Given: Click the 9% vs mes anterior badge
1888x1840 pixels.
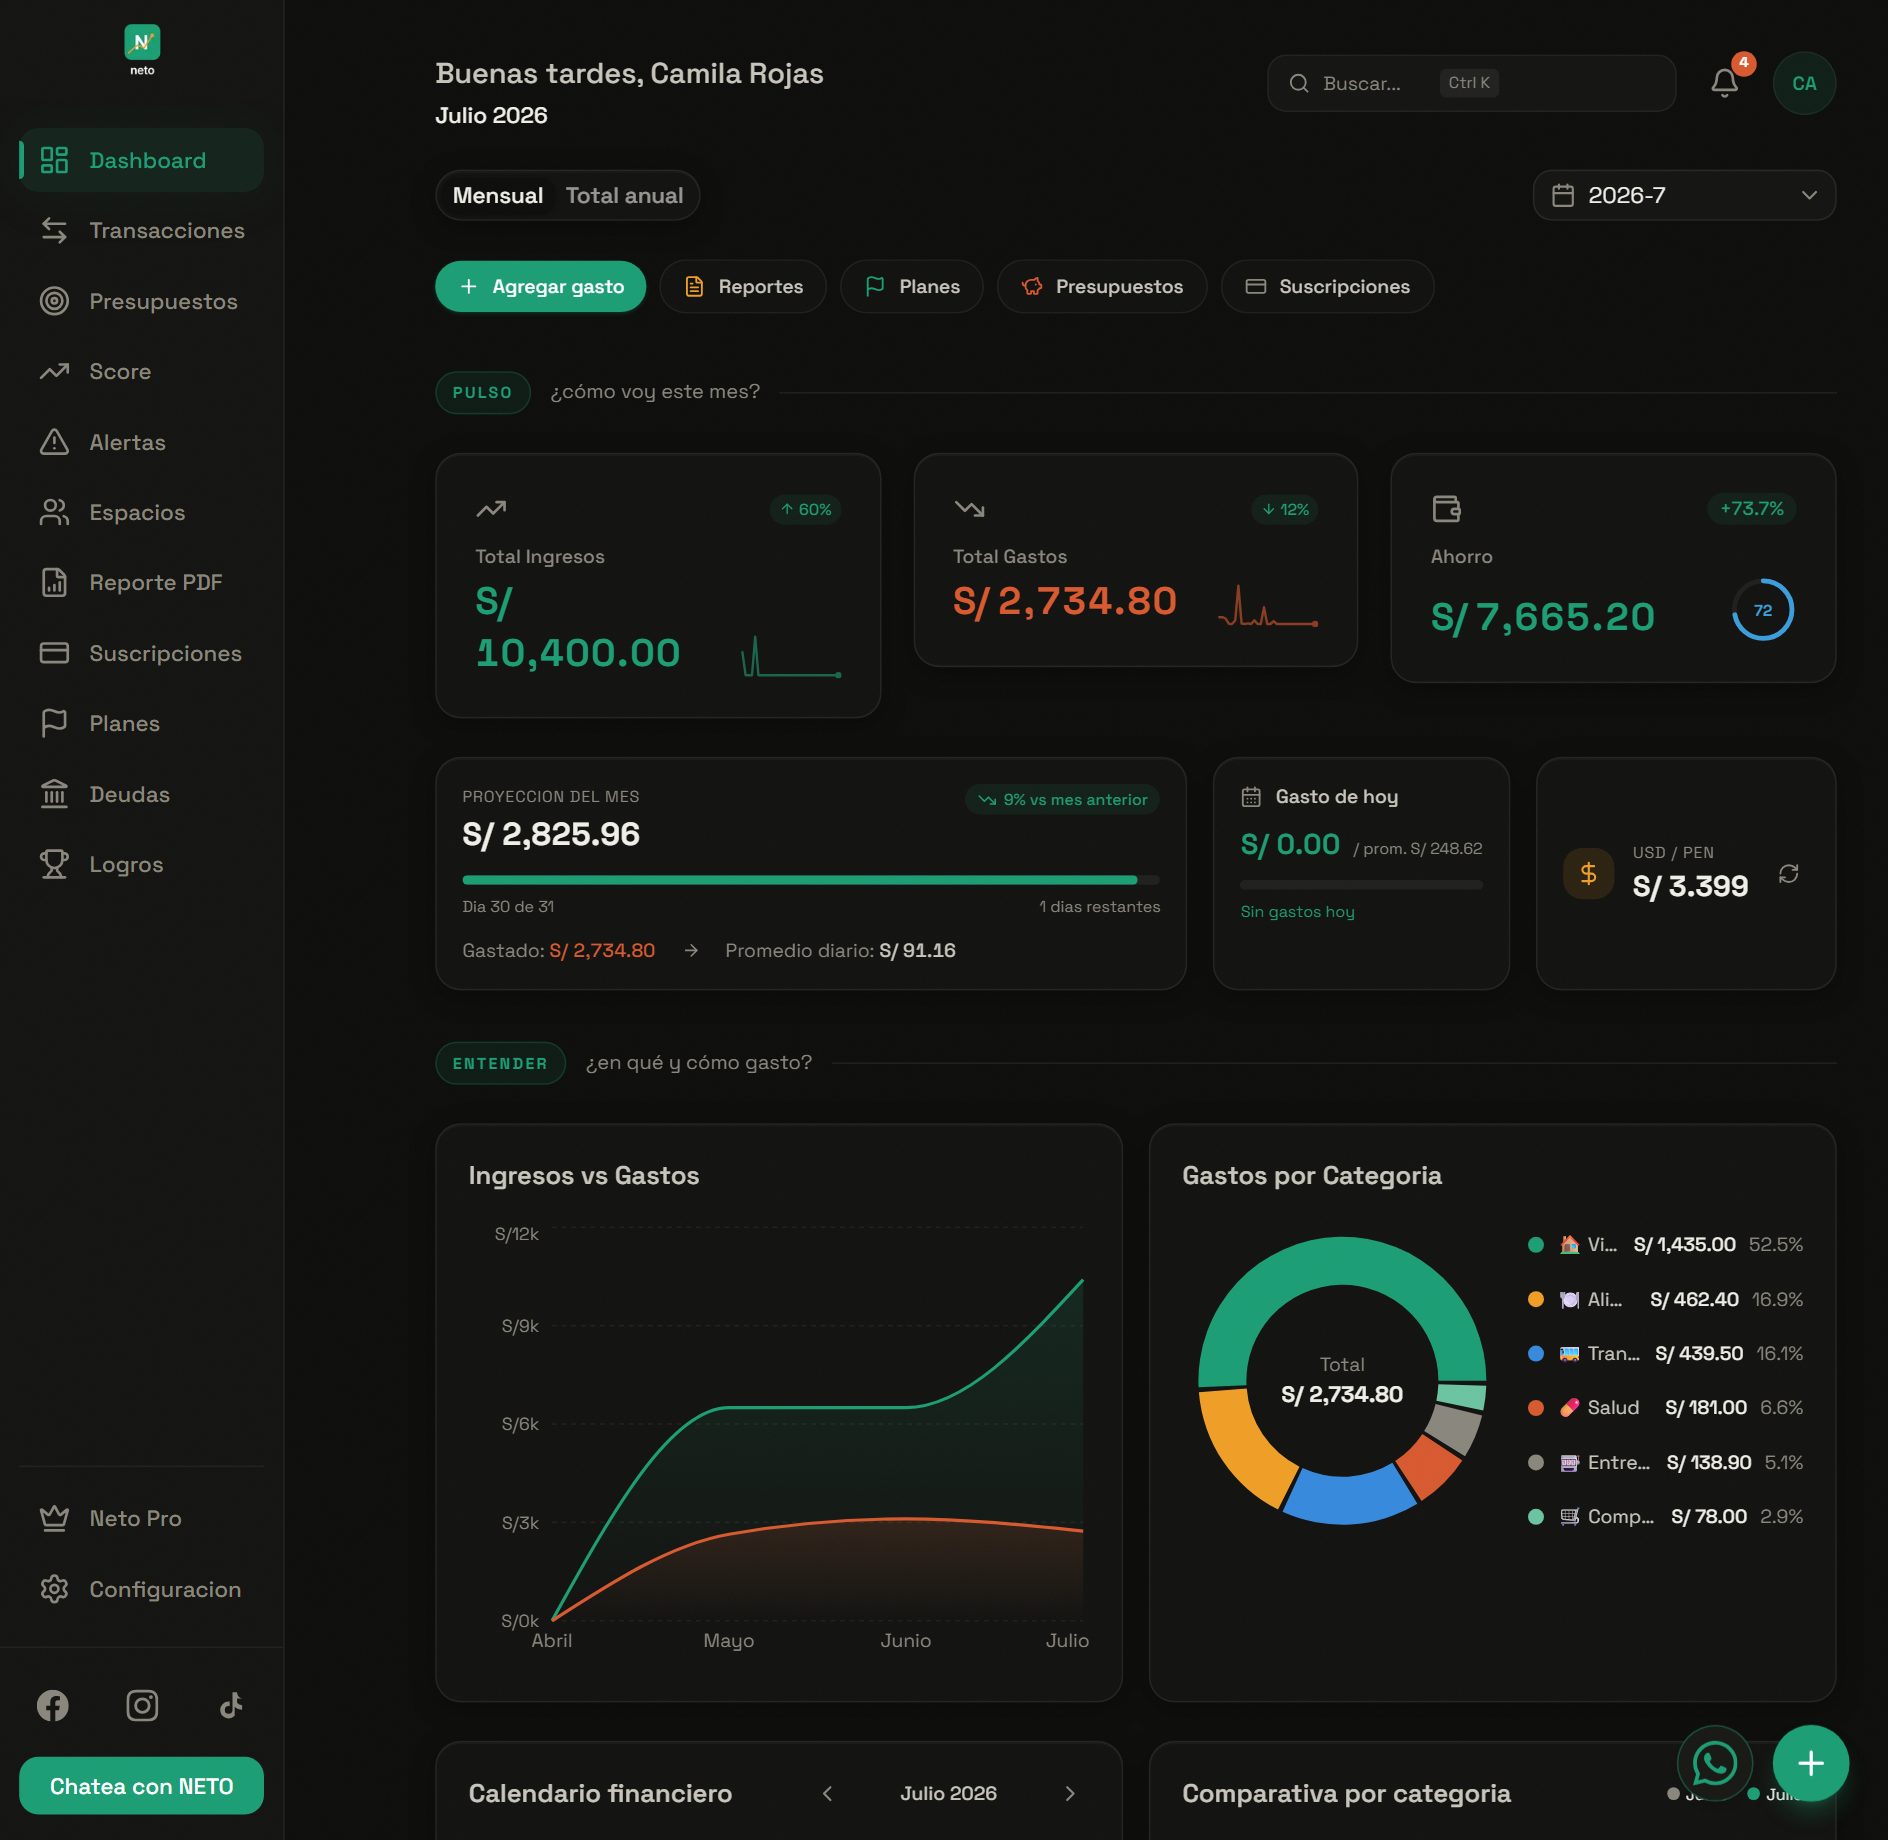Looking at the screenshot, I should point(1062,800).
